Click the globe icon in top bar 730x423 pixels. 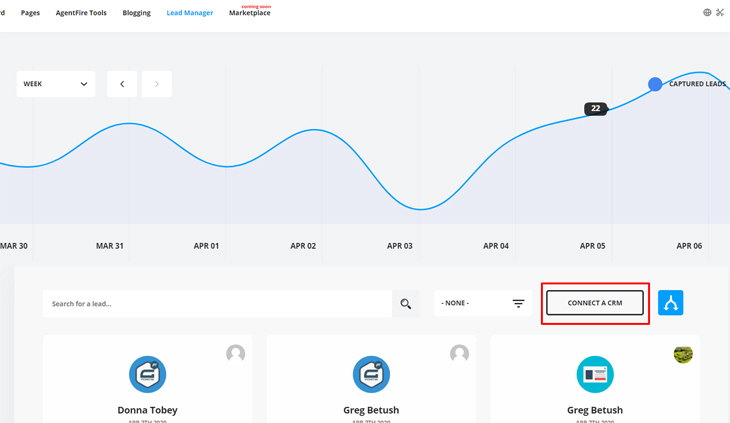click(707, 13)
